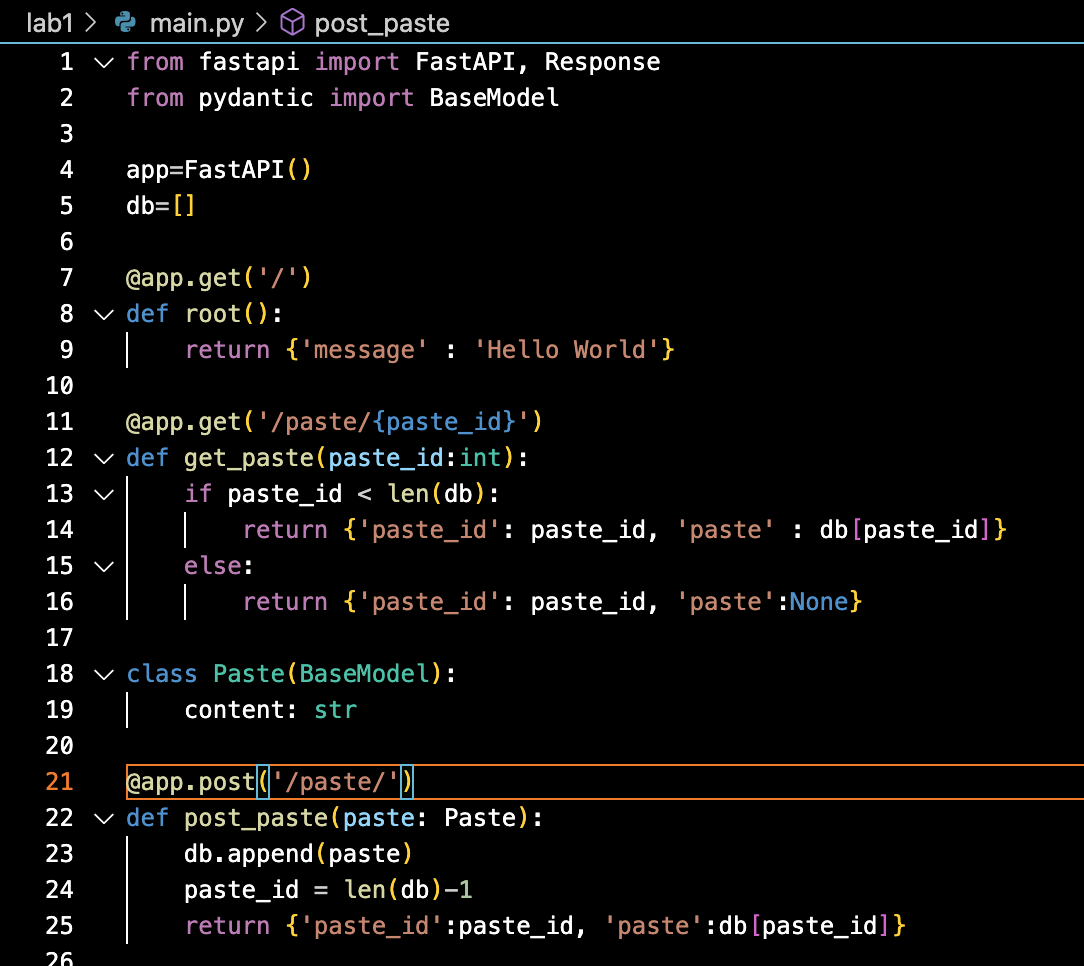Click line number 21 in gutter
Screen dimensions: 1084x966
tap(59, 781)
